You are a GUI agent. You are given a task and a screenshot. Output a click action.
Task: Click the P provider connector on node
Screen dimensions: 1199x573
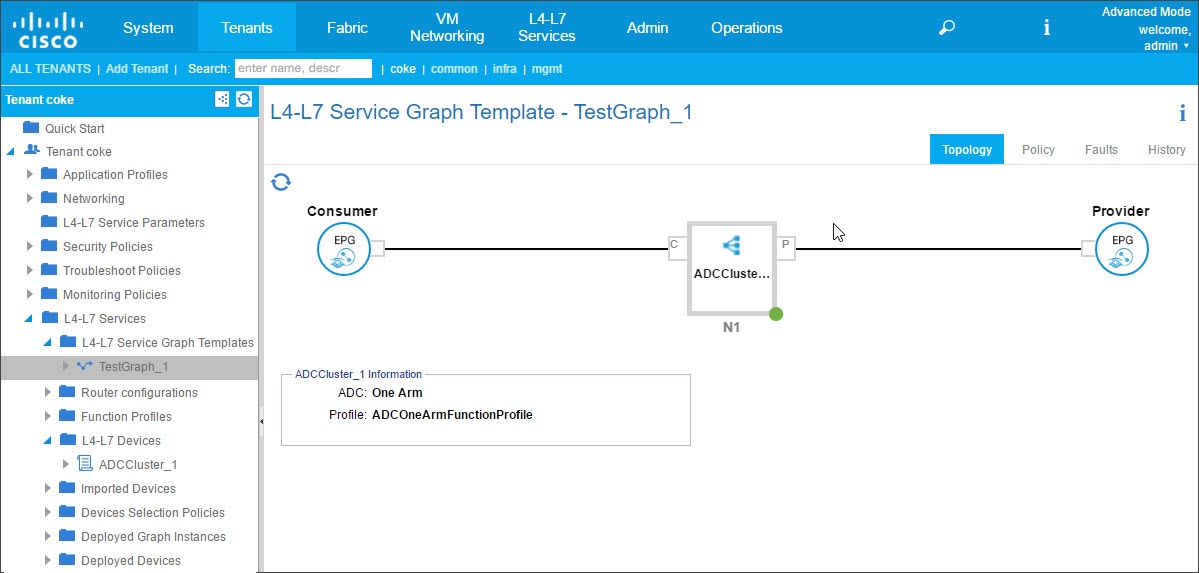786,249
